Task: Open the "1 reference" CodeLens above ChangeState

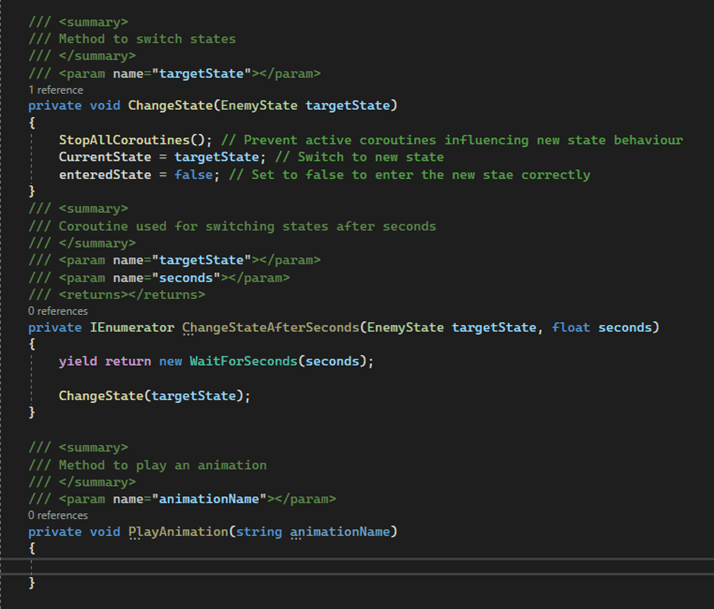Action: coord(58,90)
